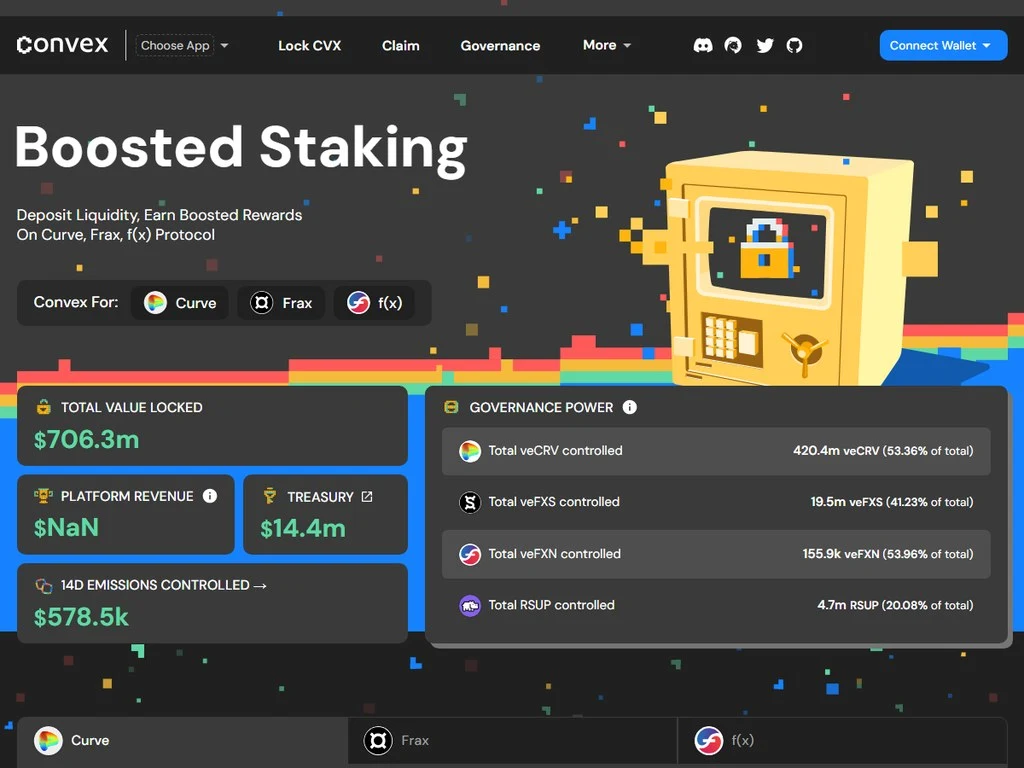Image resolution: width=1024 pixels, height=768 pixels.
Task: Click the Governance Power header icon
Action: tap(451, 407)
